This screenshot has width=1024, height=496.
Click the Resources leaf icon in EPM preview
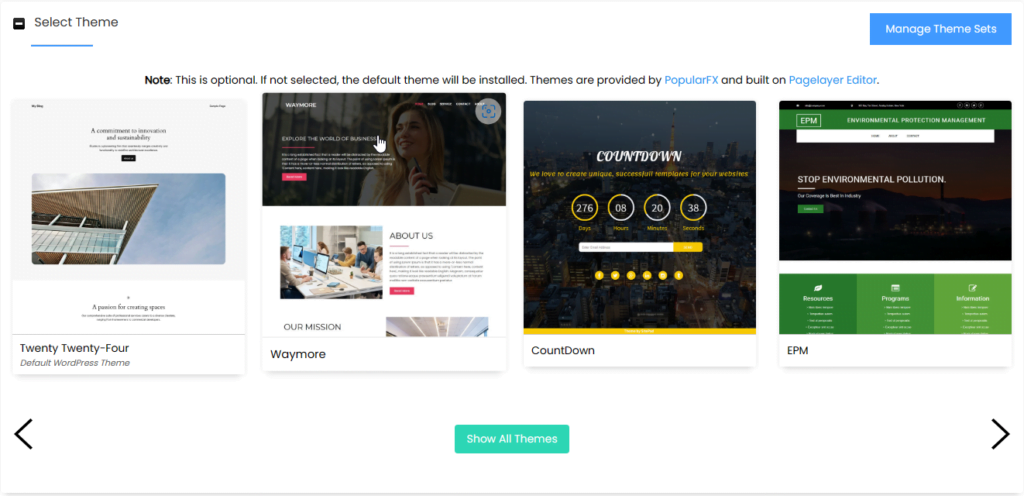pyautogui.click(x=818, y=287)
